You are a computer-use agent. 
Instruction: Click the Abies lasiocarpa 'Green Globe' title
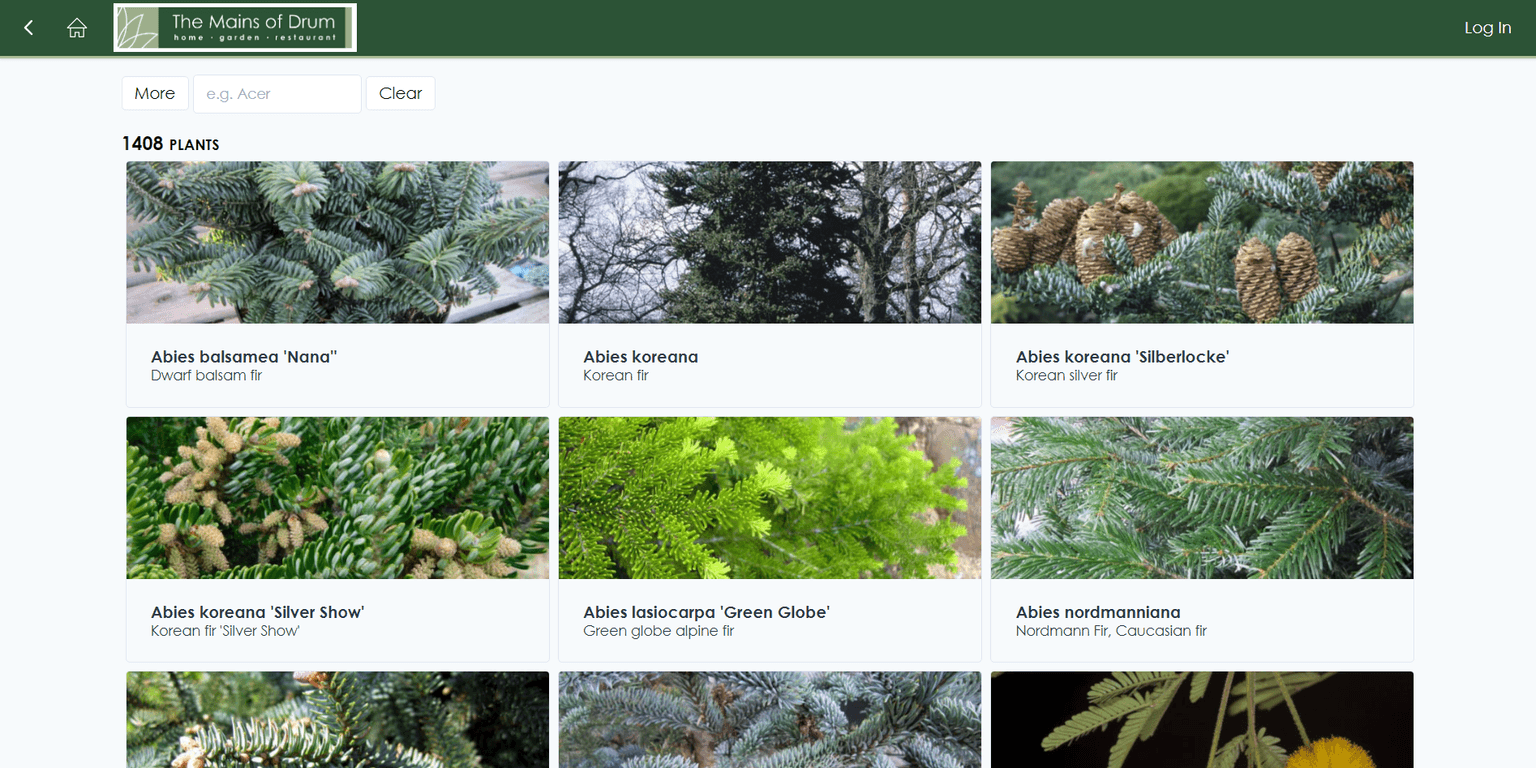click(706, 612)
